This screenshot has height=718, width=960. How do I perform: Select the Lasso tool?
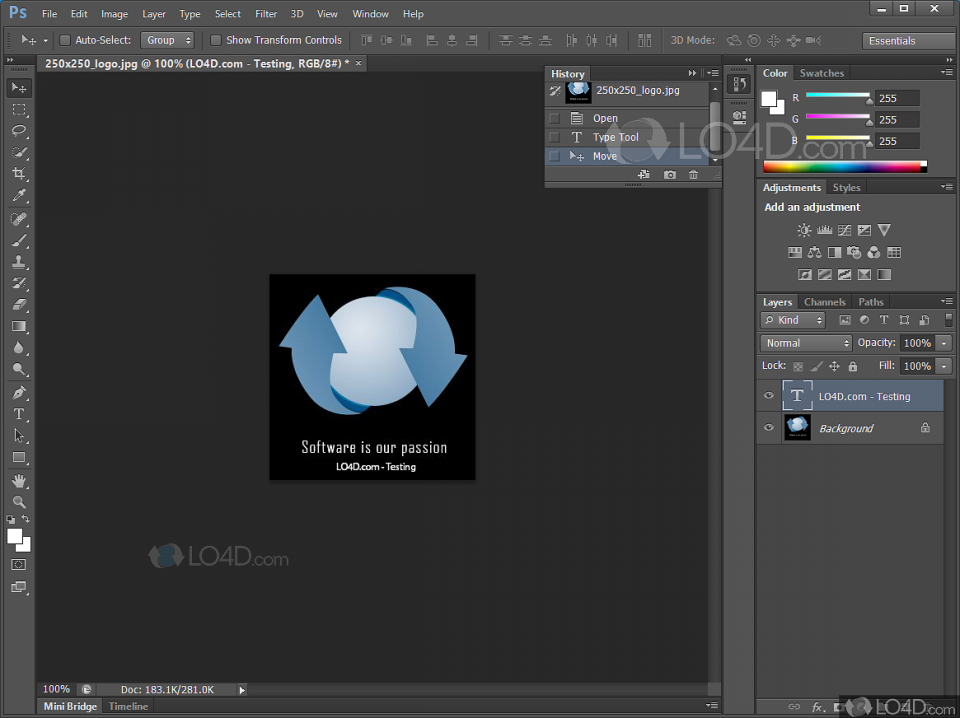click(x=19, y=130)
